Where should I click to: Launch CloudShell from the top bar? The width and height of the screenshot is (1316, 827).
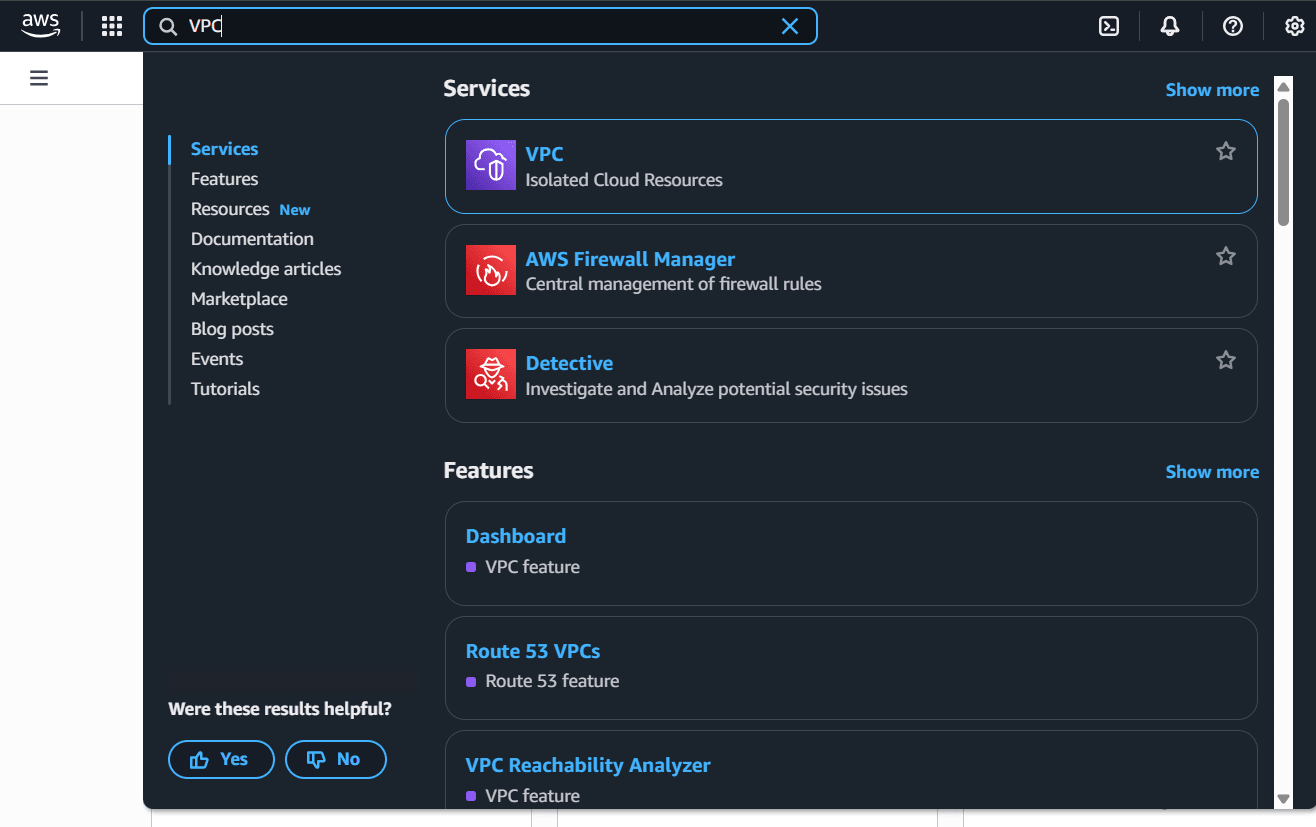pyautogui.click(x=1108, y=26)
